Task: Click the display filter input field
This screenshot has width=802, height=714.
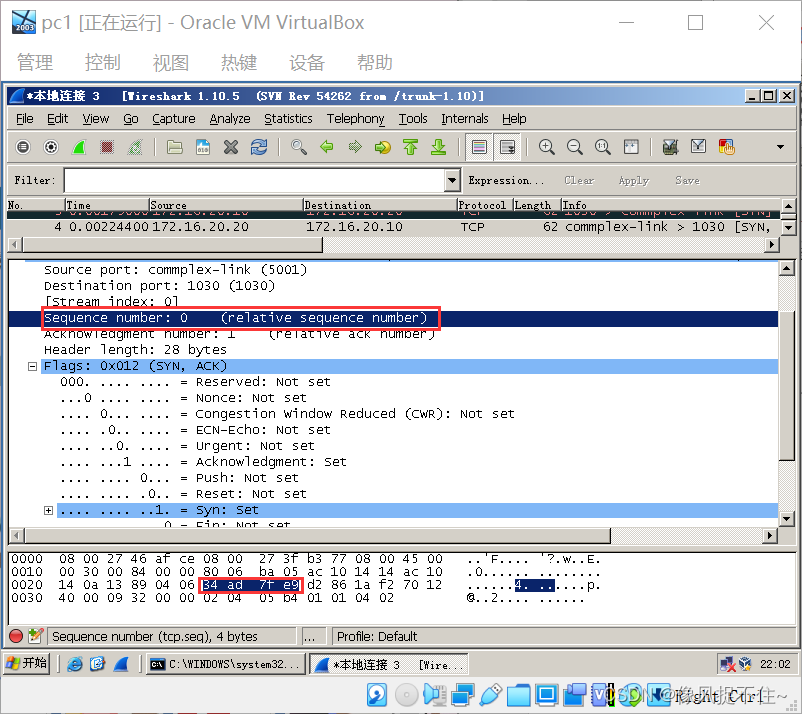Action: (255, 180)
